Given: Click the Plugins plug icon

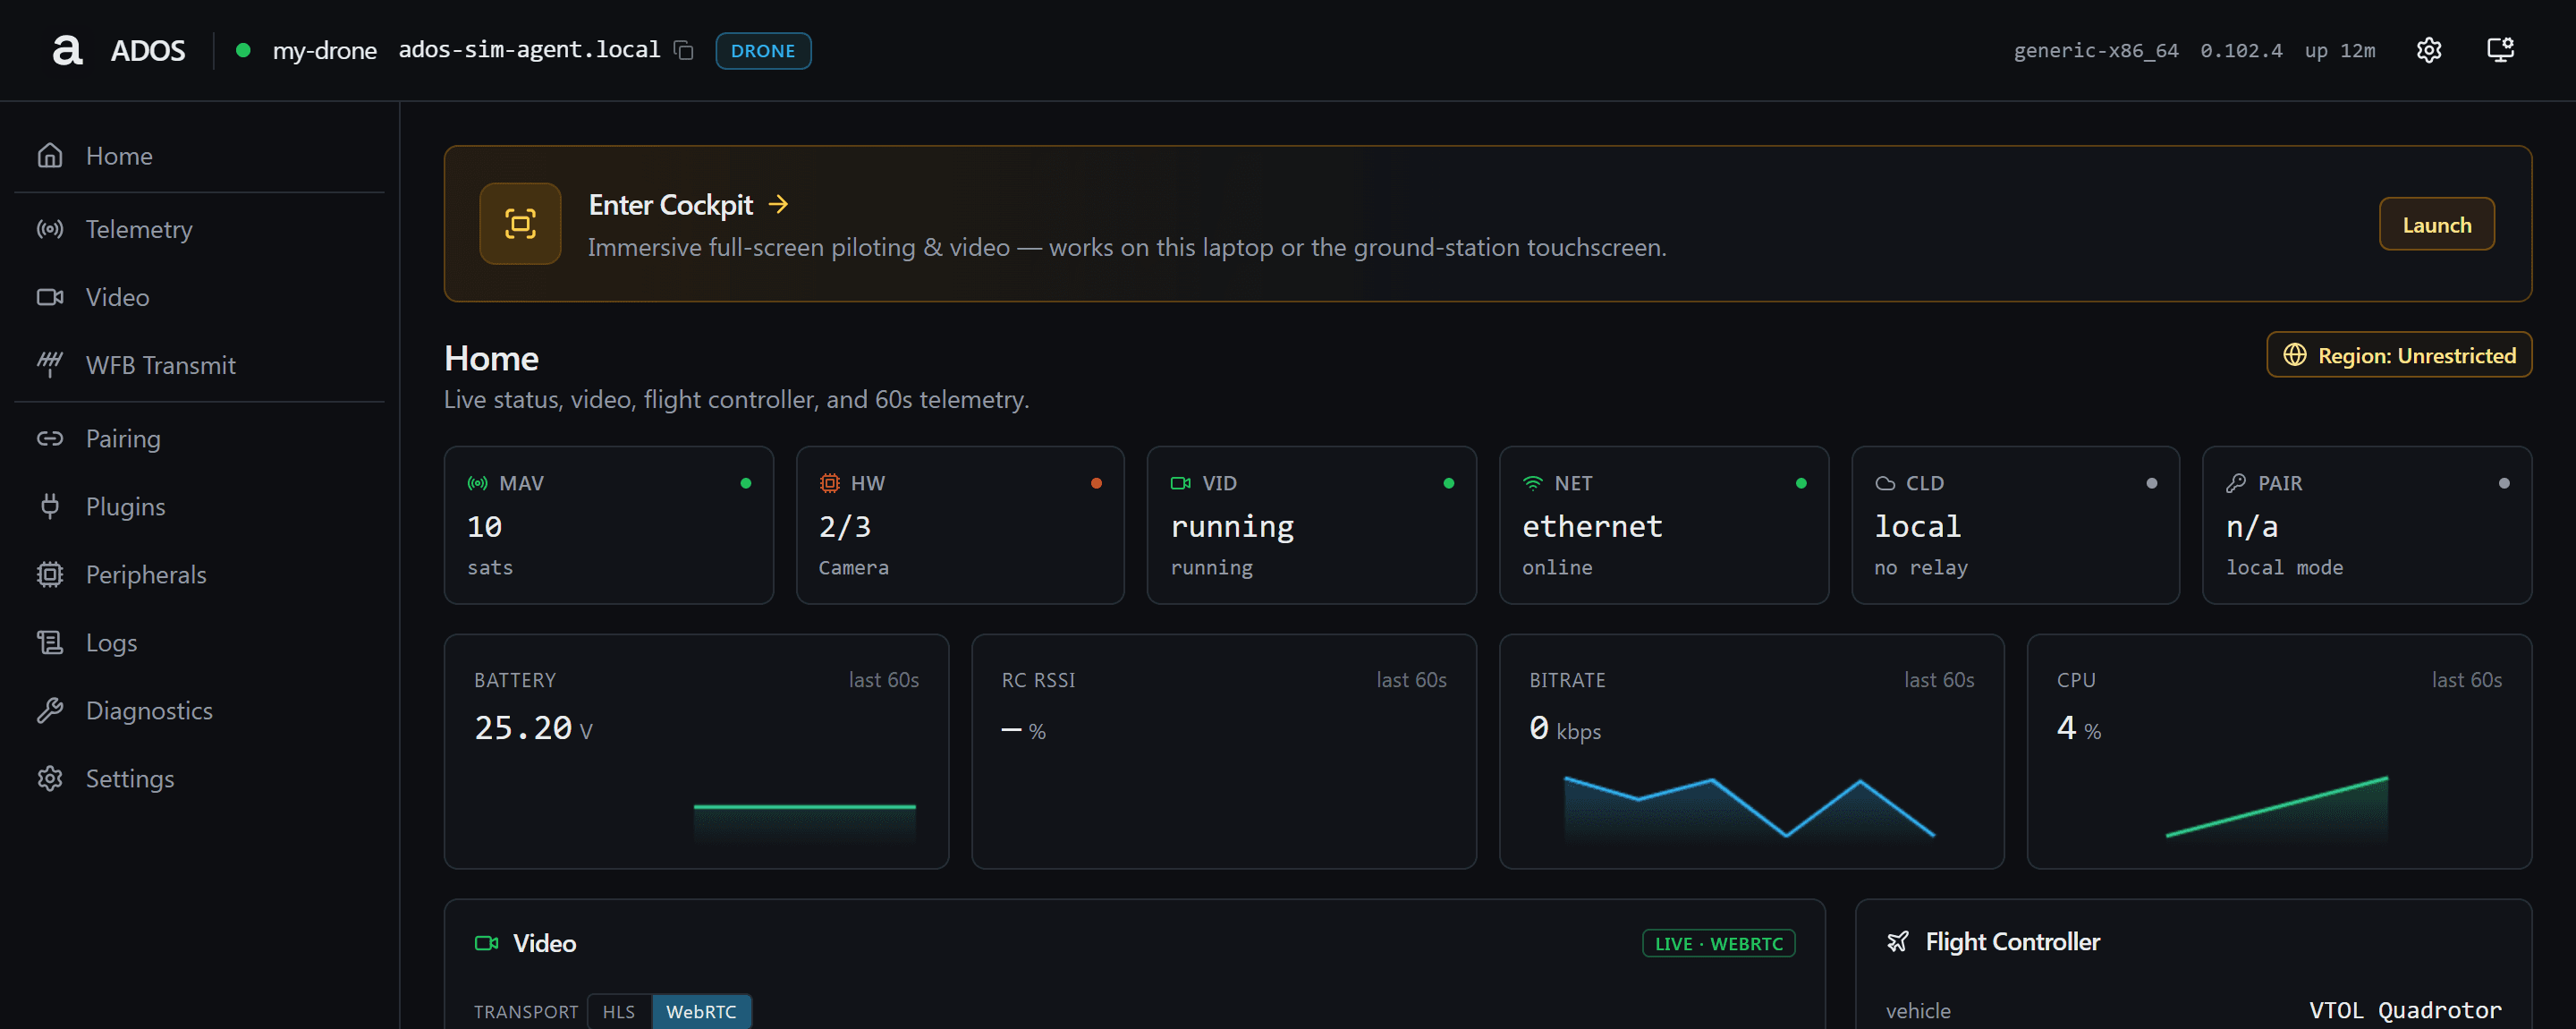Looking at the screenshot, I should (50, 507).
